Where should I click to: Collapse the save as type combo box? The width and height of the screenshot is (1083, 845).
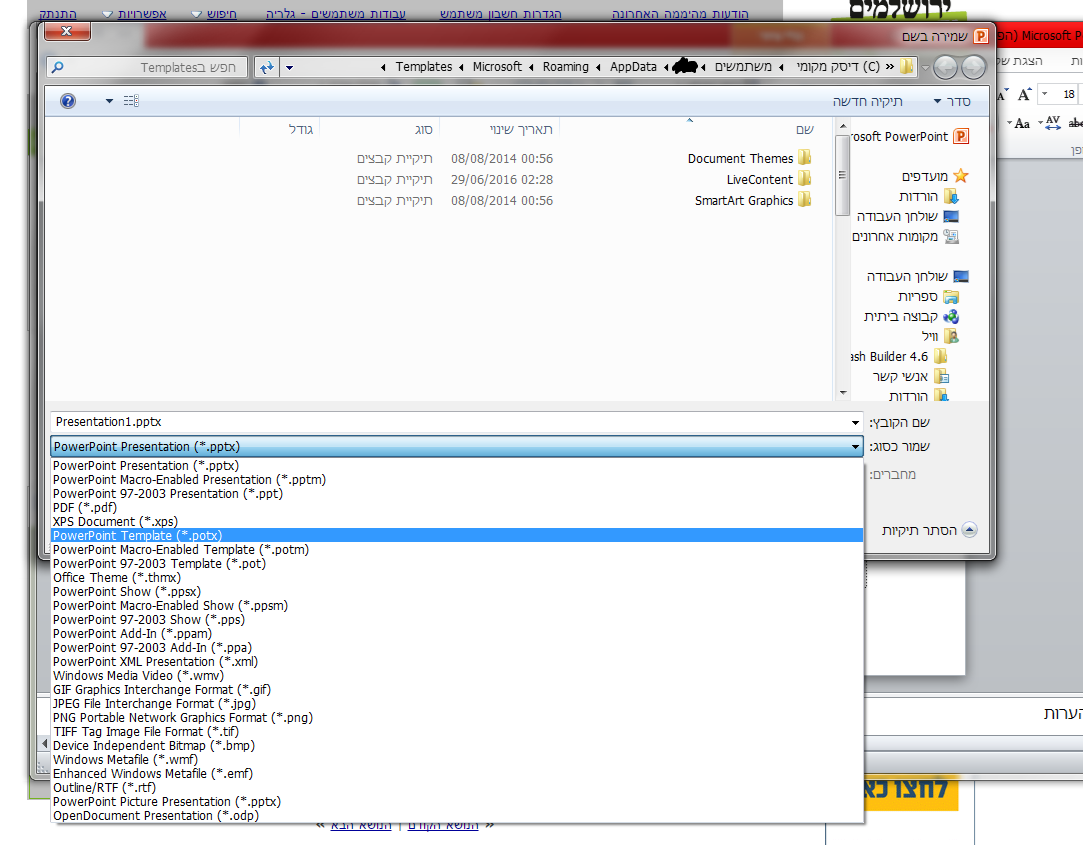pyautogui.click(x=855, y=447)
